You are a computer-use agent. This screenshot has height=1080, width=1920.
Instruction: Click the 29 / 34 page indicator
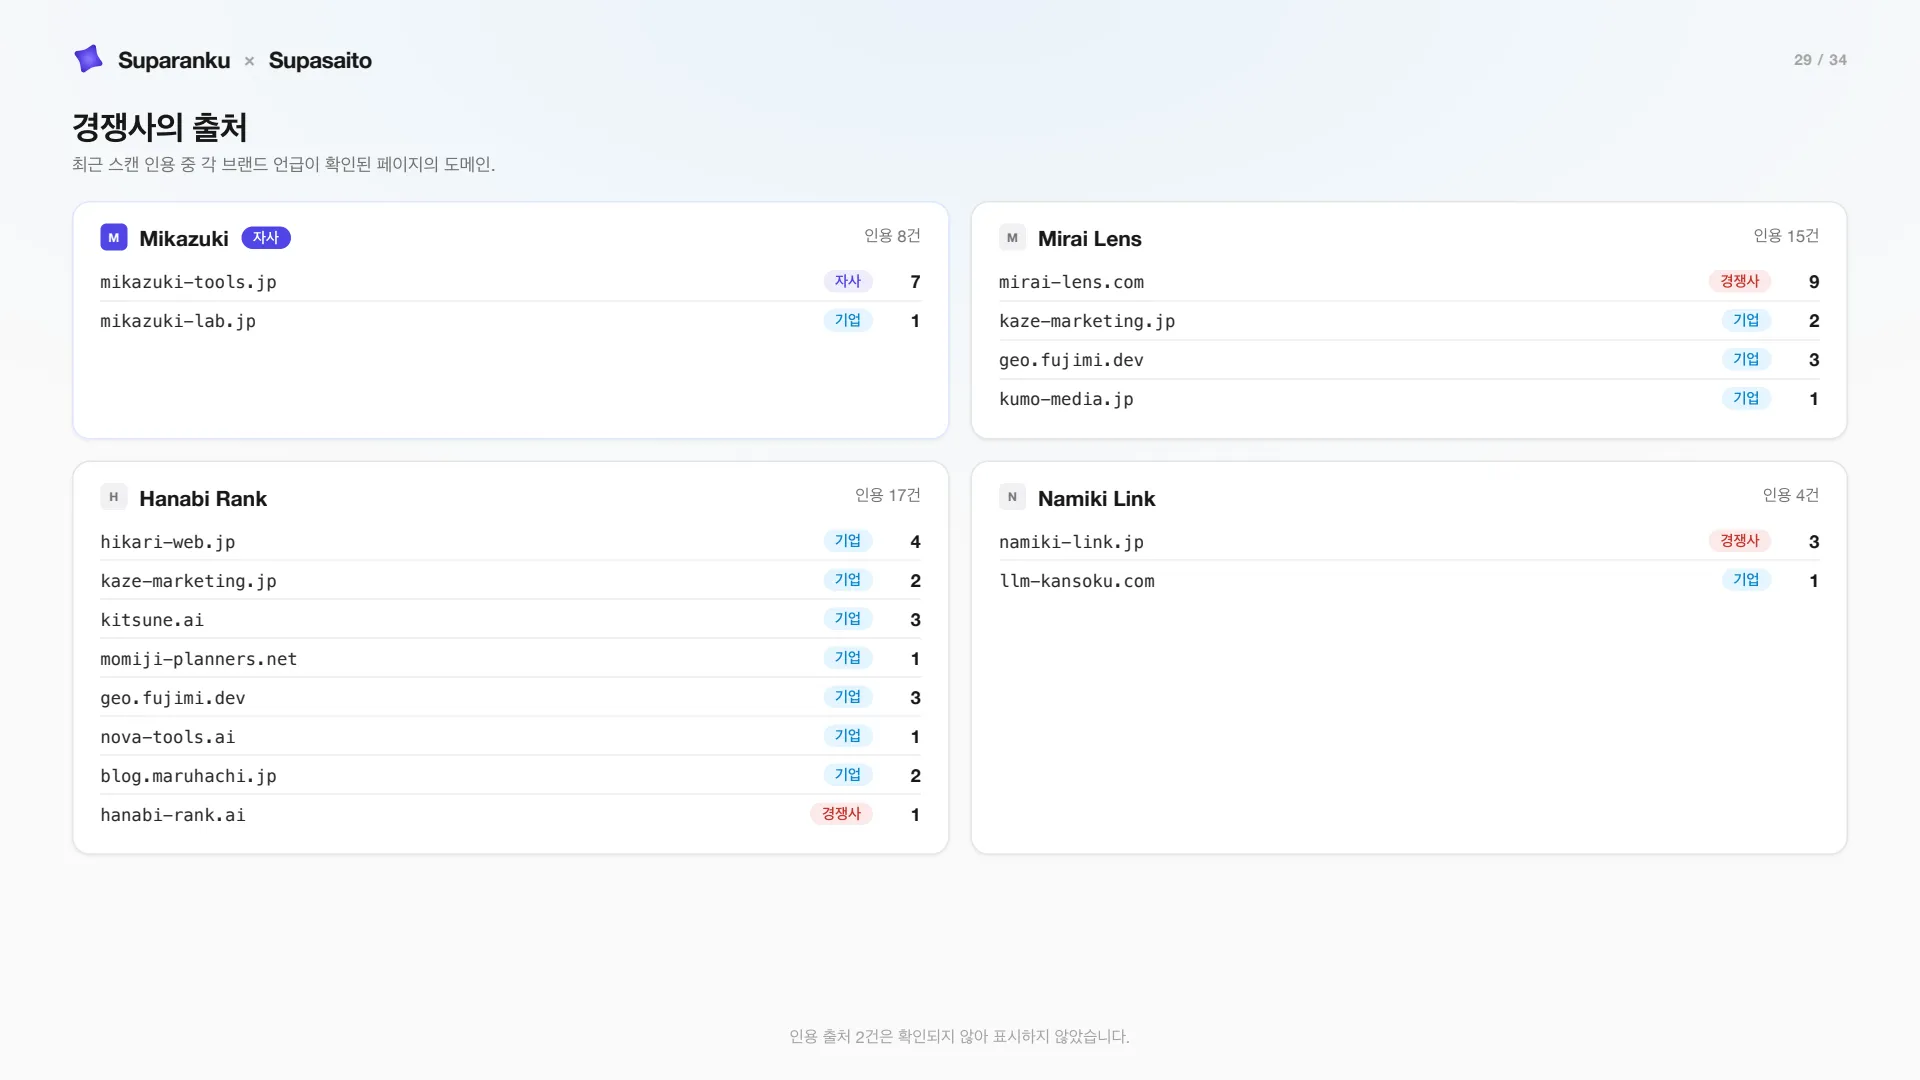[1820, 60]
